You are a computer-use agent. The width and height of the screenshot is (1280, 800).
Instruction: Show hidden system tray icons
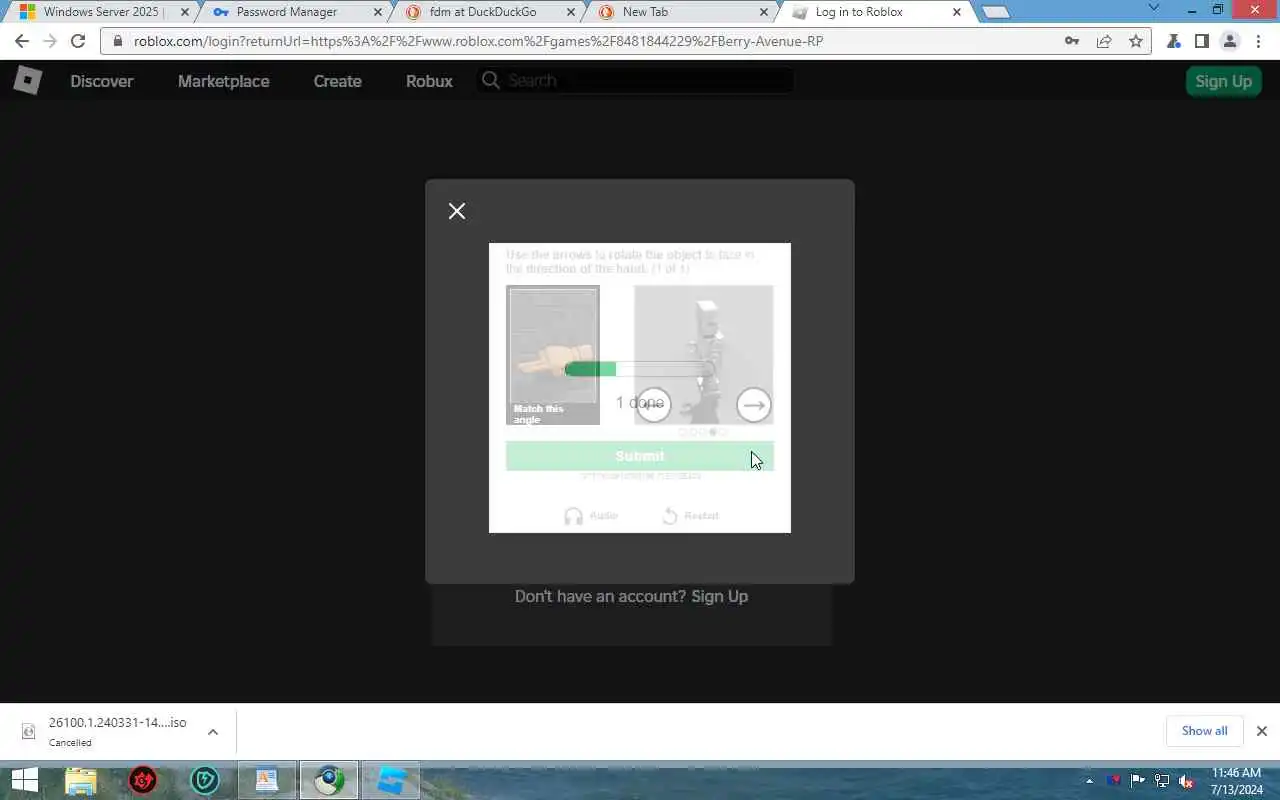click(1089, 781)
